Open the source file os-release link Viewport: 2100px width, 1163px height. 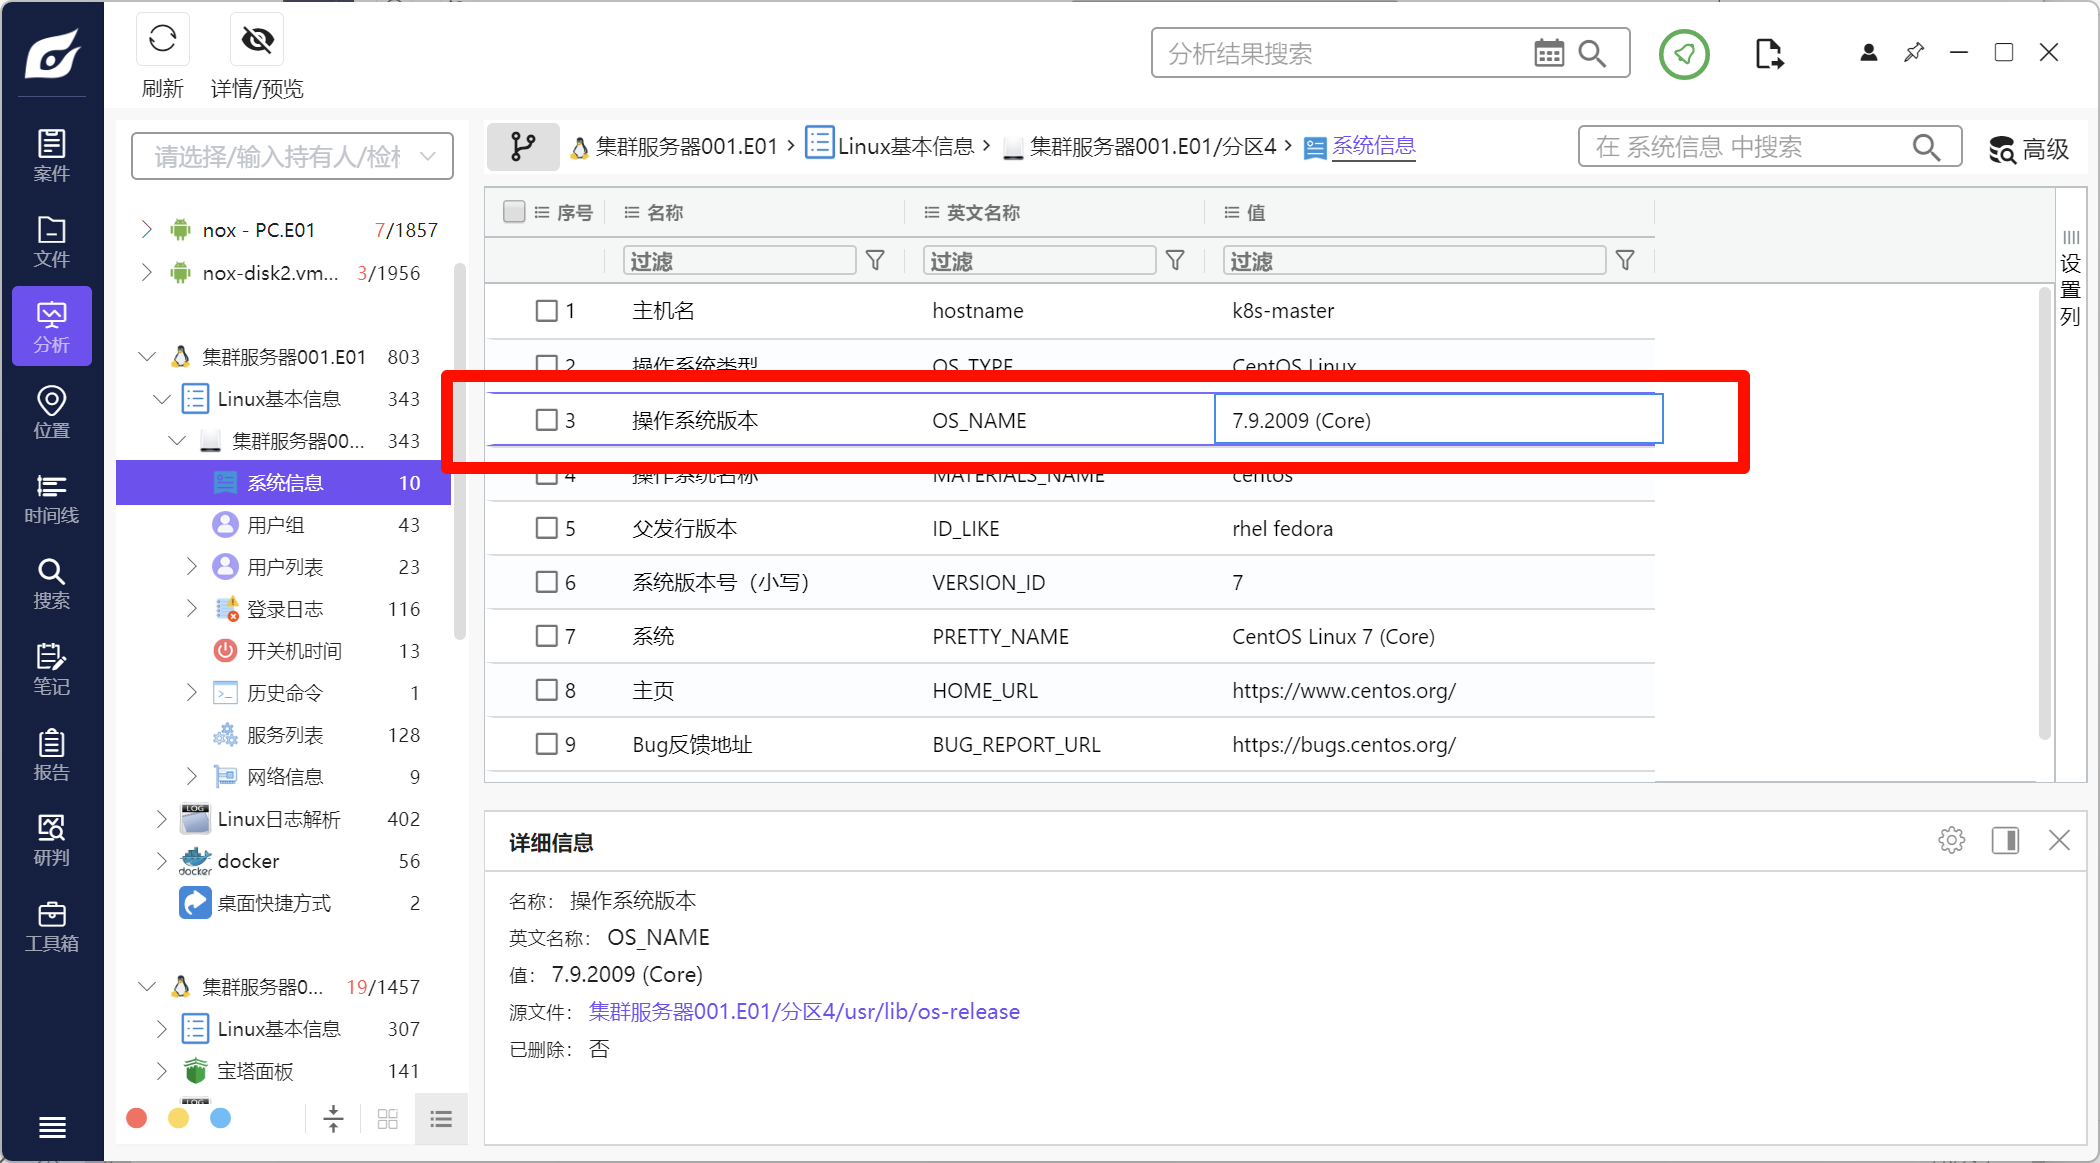point(804,1012)
